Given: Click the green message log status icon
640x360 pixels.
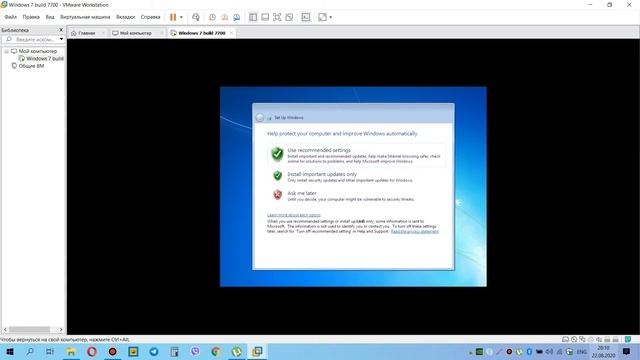Looking at the screenshot, I should 628,339.
